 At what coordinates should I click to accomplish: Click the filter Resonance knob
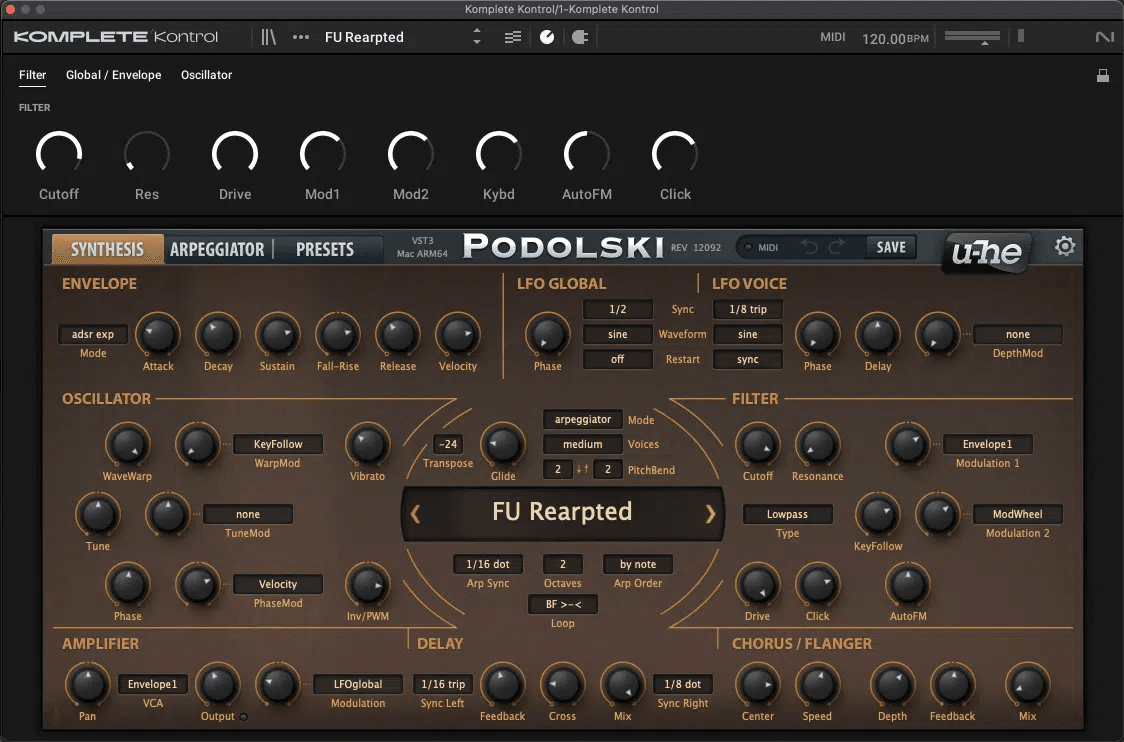pyautogui.click(x=817, y=444)
